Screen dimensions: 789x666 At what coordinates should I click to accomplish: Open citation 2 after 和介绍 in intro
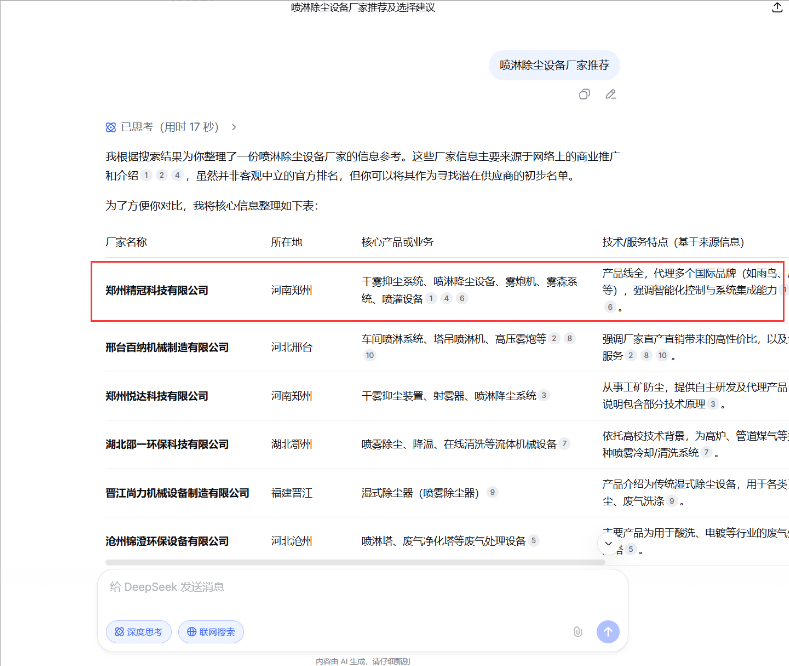coord(162,175)
